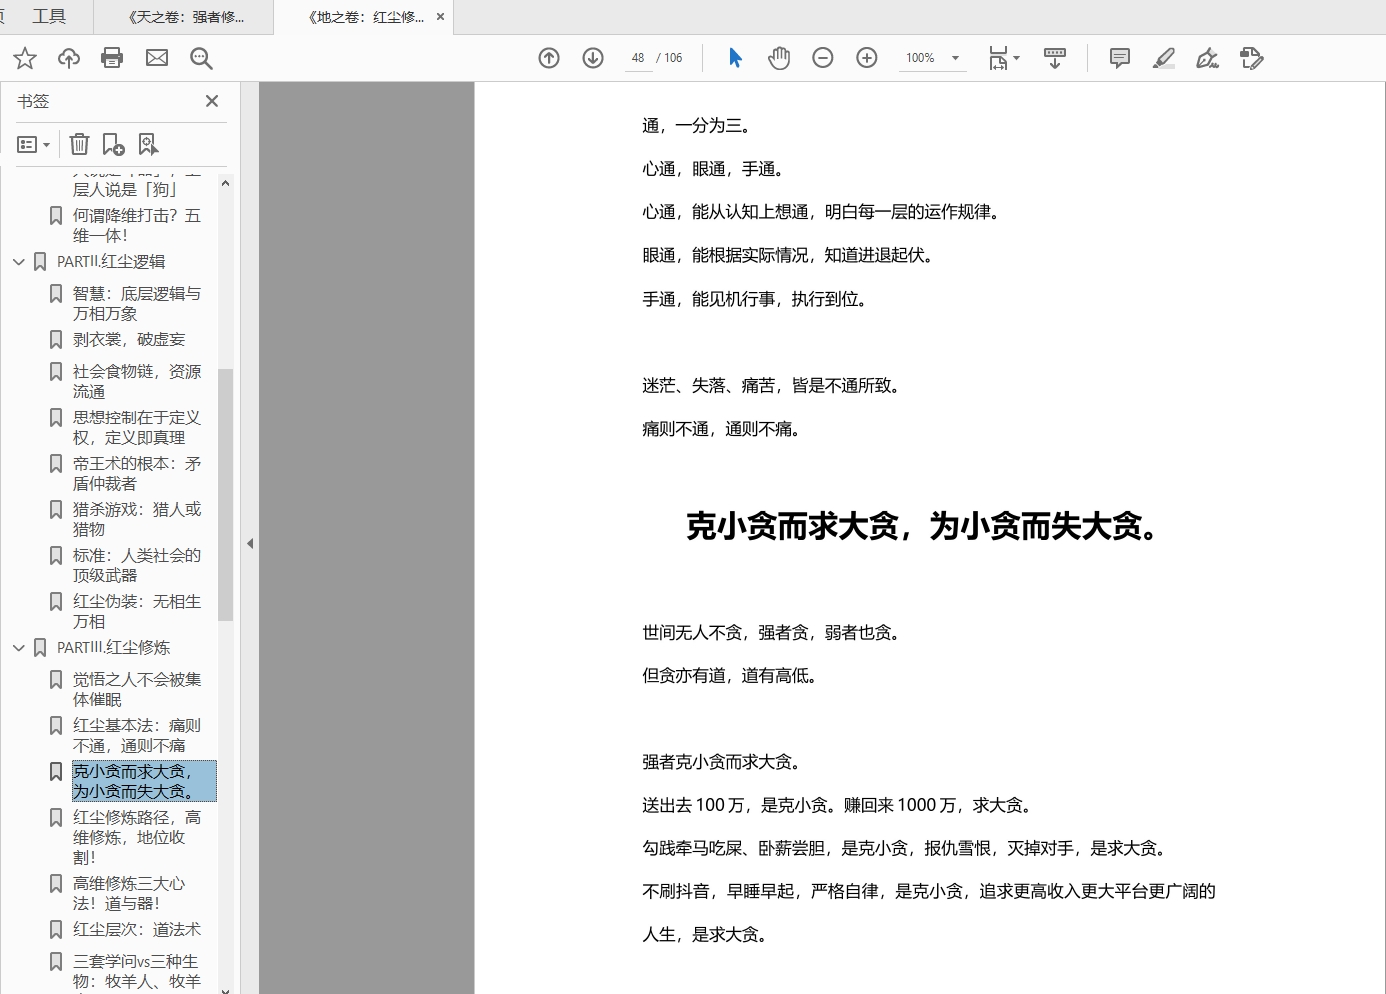Open the 100% zoom level dropdown

955,58
